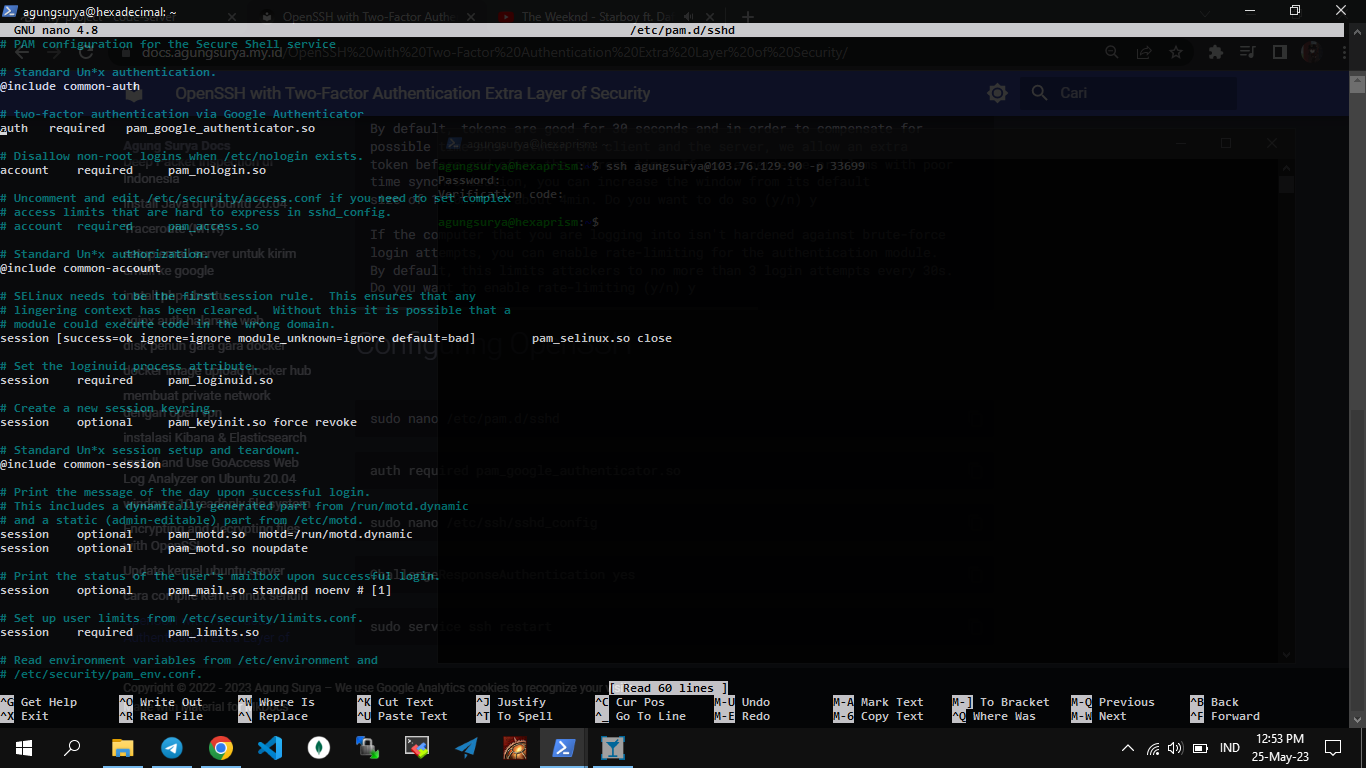Screen dimensions: 1366x768
Task: Click the volume speaker tray icon
Action: coord(1174,748)
